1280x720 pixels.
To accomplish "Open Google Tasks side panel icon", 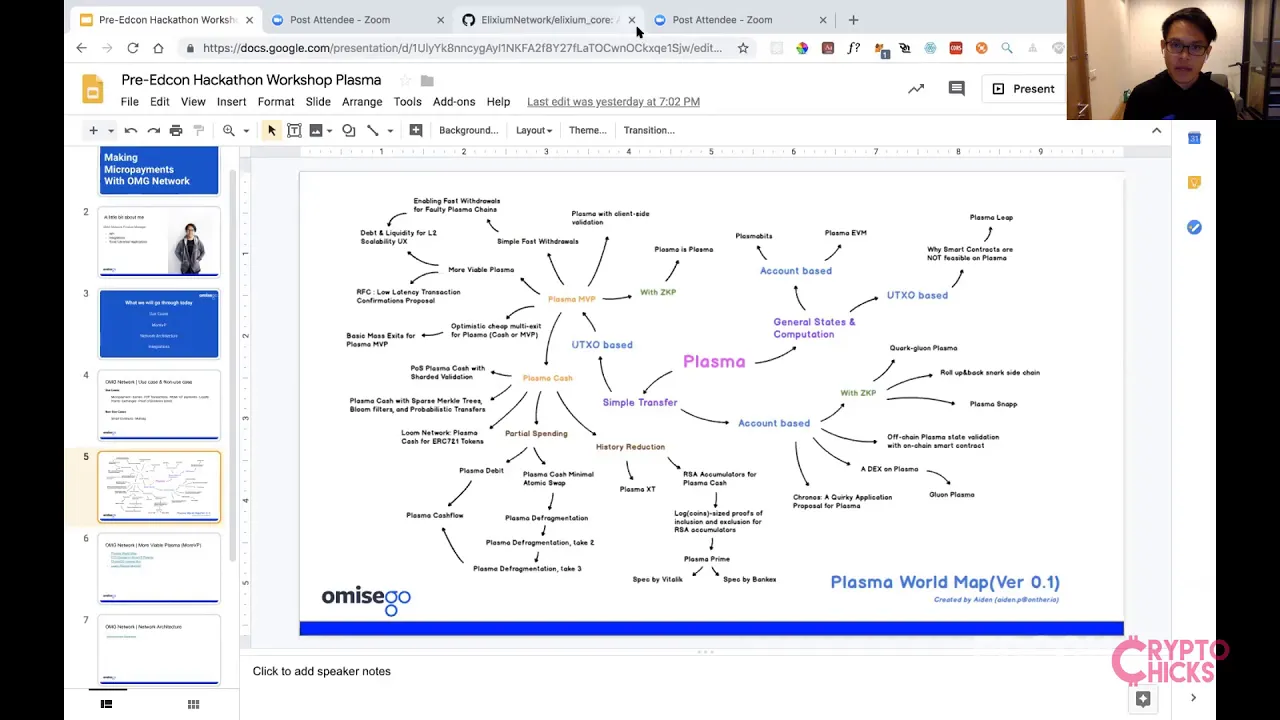I will click(x=1194, y=227).
